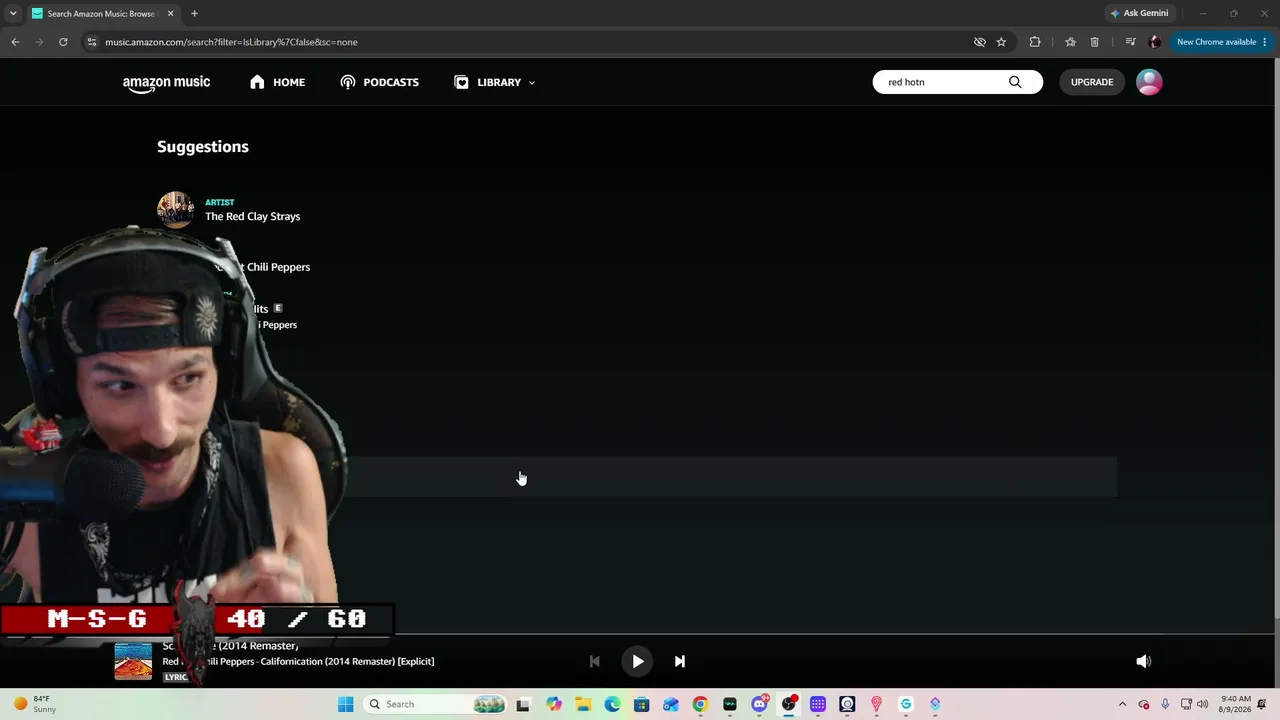Click the third-party cookies blocked eye icon
Viewport: 1280px width, 720px height.
980,42
